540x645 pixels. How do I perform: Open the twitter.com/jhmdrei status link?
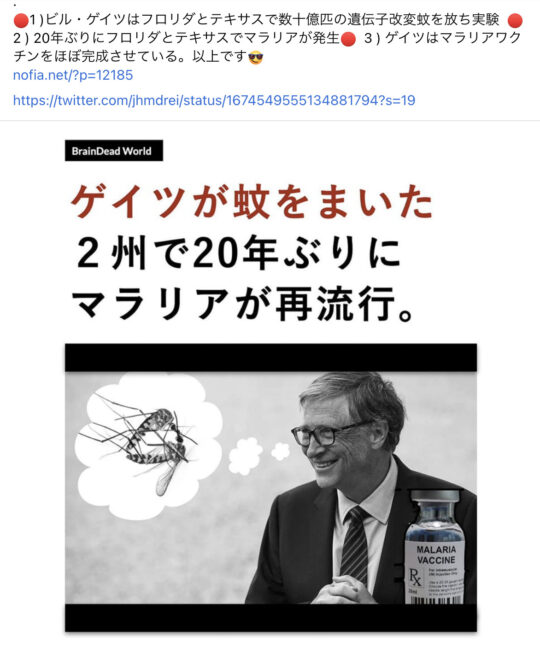pos(214,100)
